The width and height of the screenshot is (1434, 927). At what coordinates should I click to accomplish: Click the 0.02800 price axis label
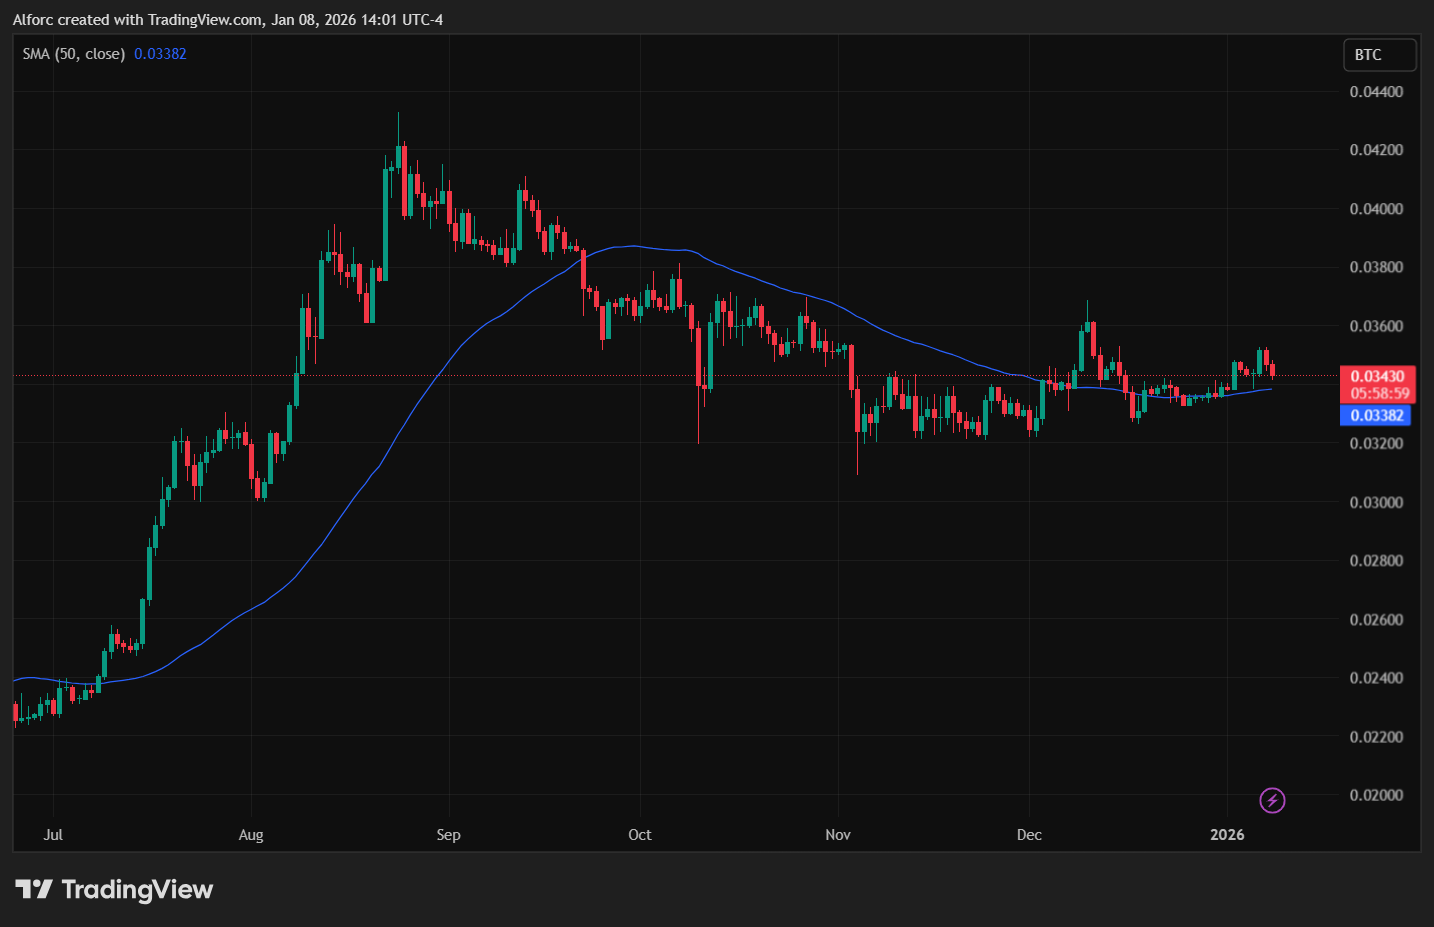pos(1376,560)
